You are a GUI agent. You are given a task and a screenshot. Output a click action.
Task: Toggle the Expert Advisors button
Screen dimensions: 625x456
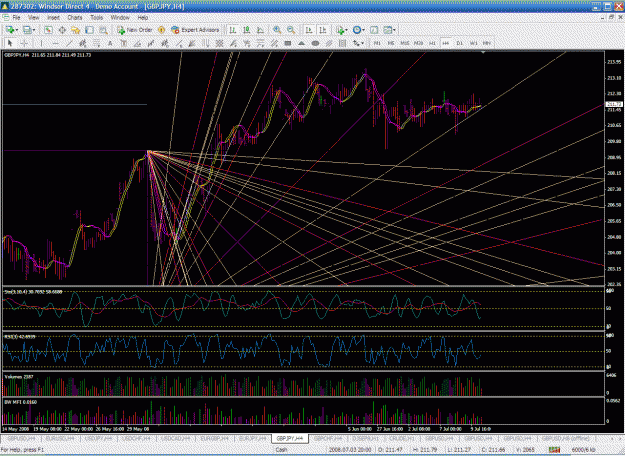(195, 30)
